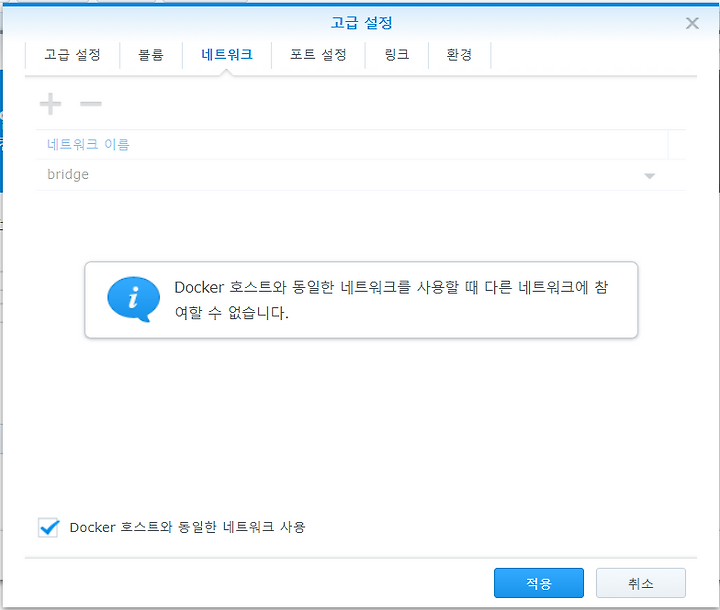Close the 고급 설정 dialog with X

692,23
